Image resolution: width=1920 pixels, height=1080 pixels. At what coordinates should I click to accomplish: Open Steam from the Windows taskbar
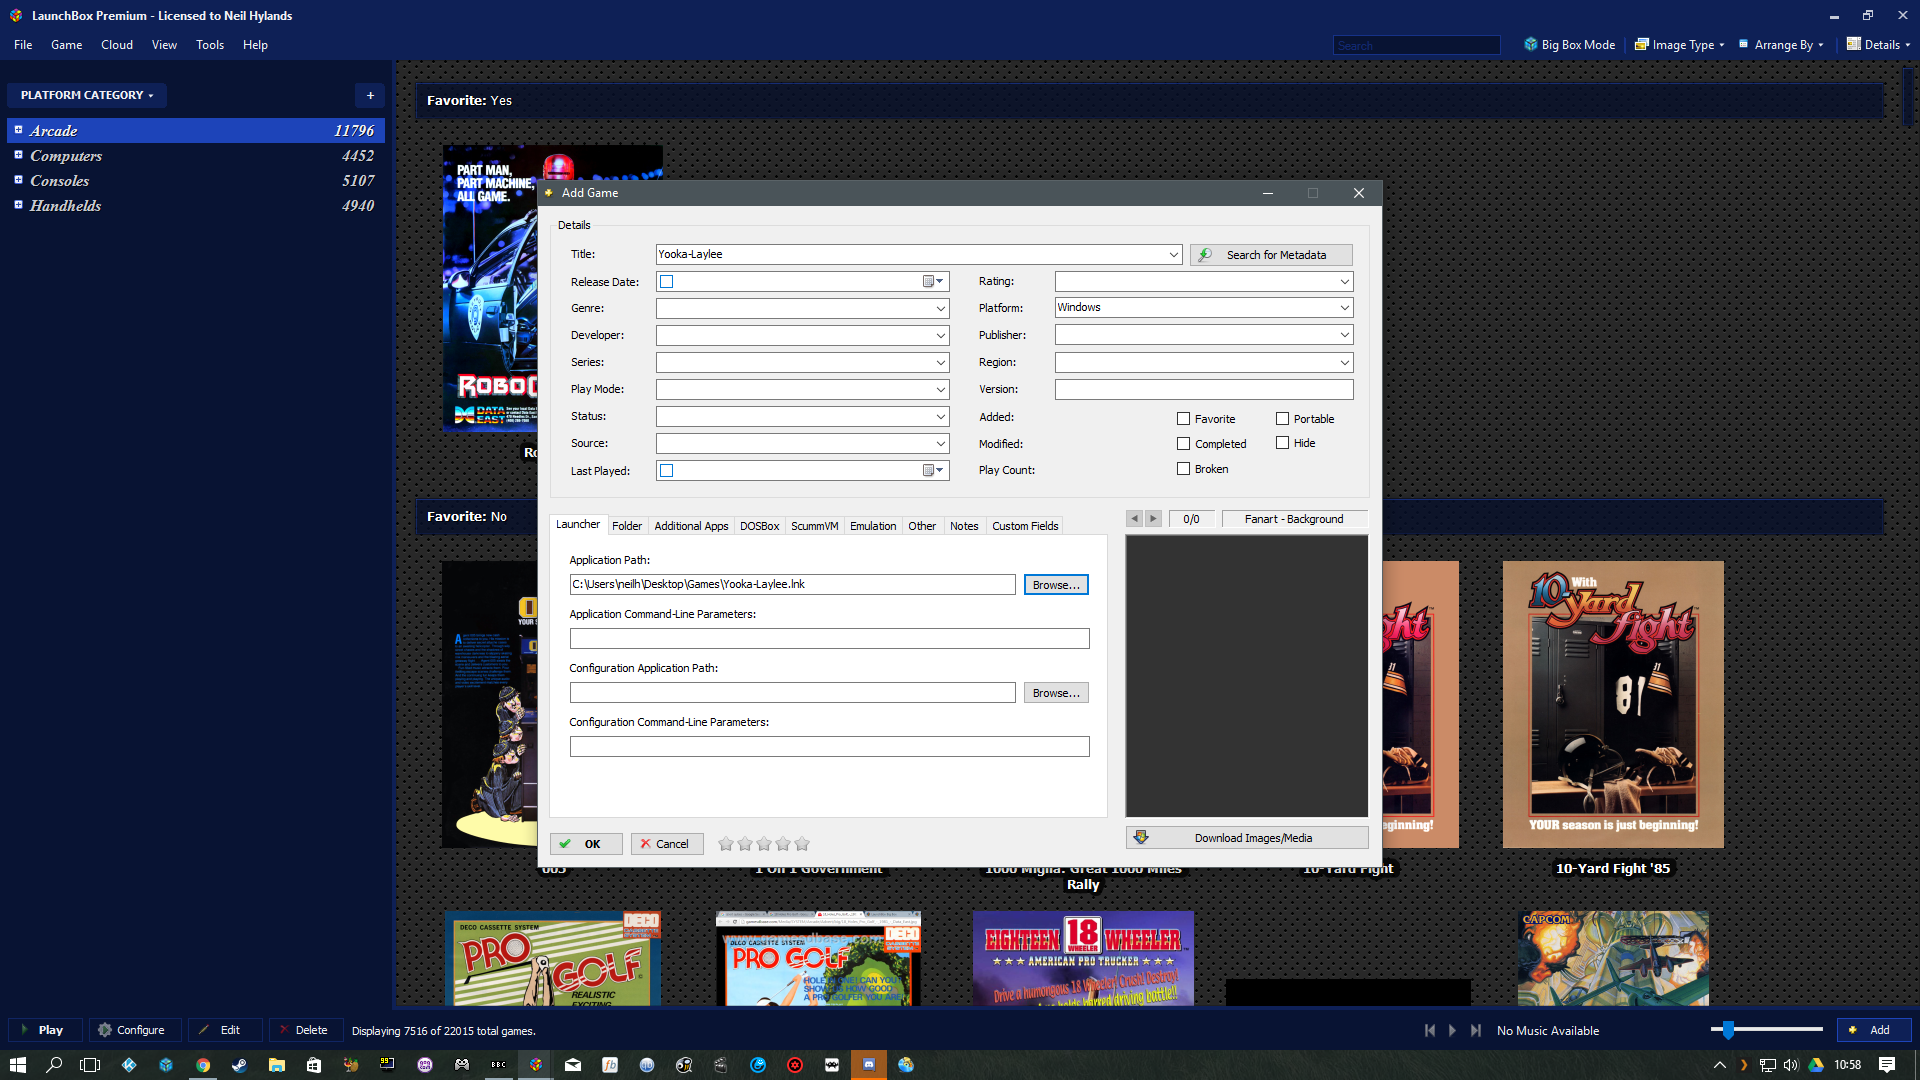pos(239,1065)
